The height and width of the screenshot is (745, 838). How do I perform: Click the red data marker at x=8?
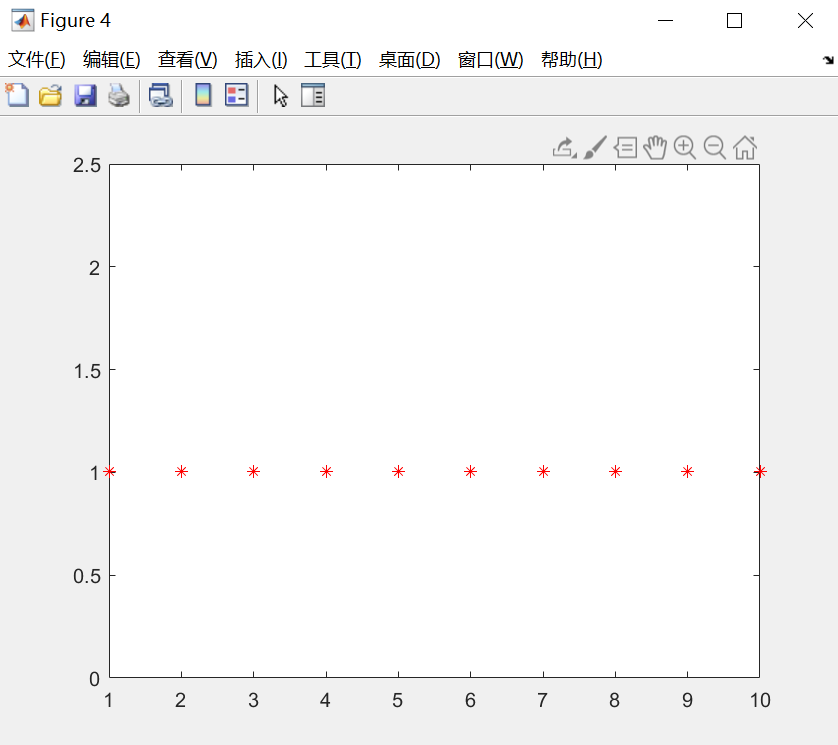click(615, 471)
